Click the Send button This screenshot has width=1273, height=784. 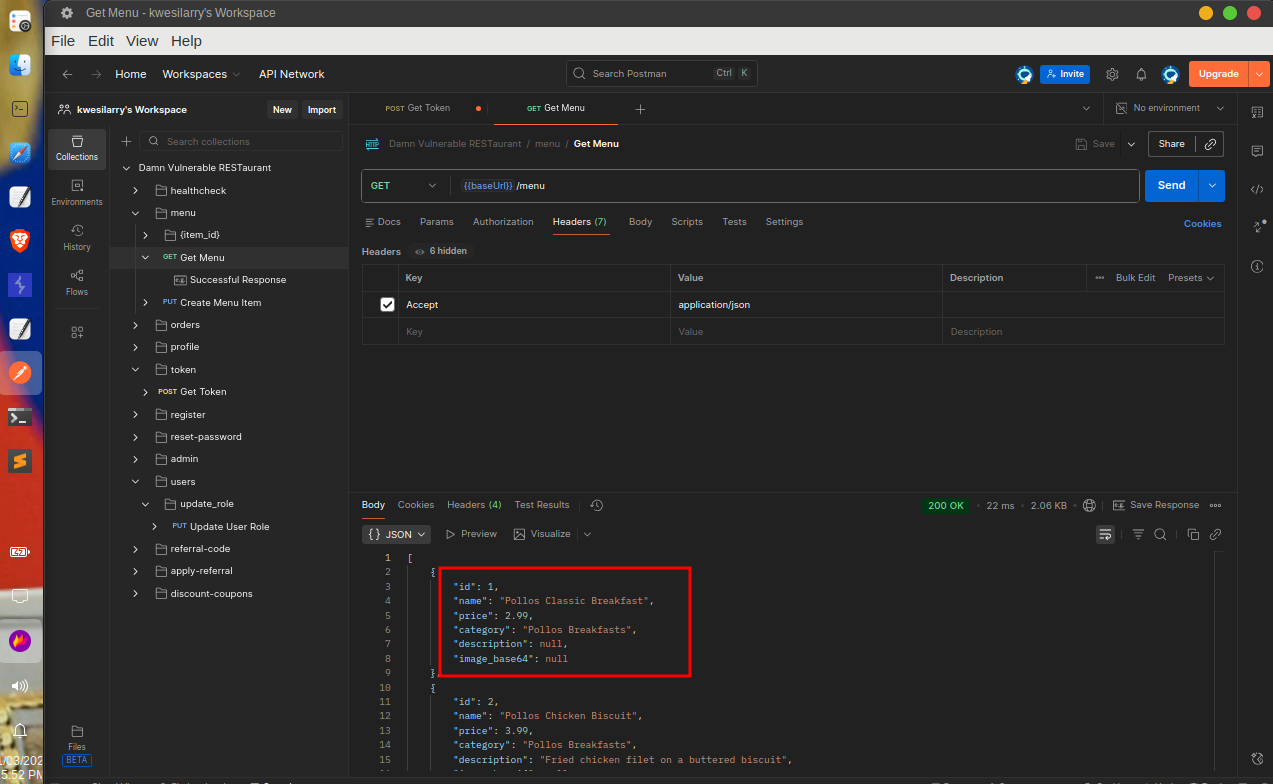(x=1171, y=186)
